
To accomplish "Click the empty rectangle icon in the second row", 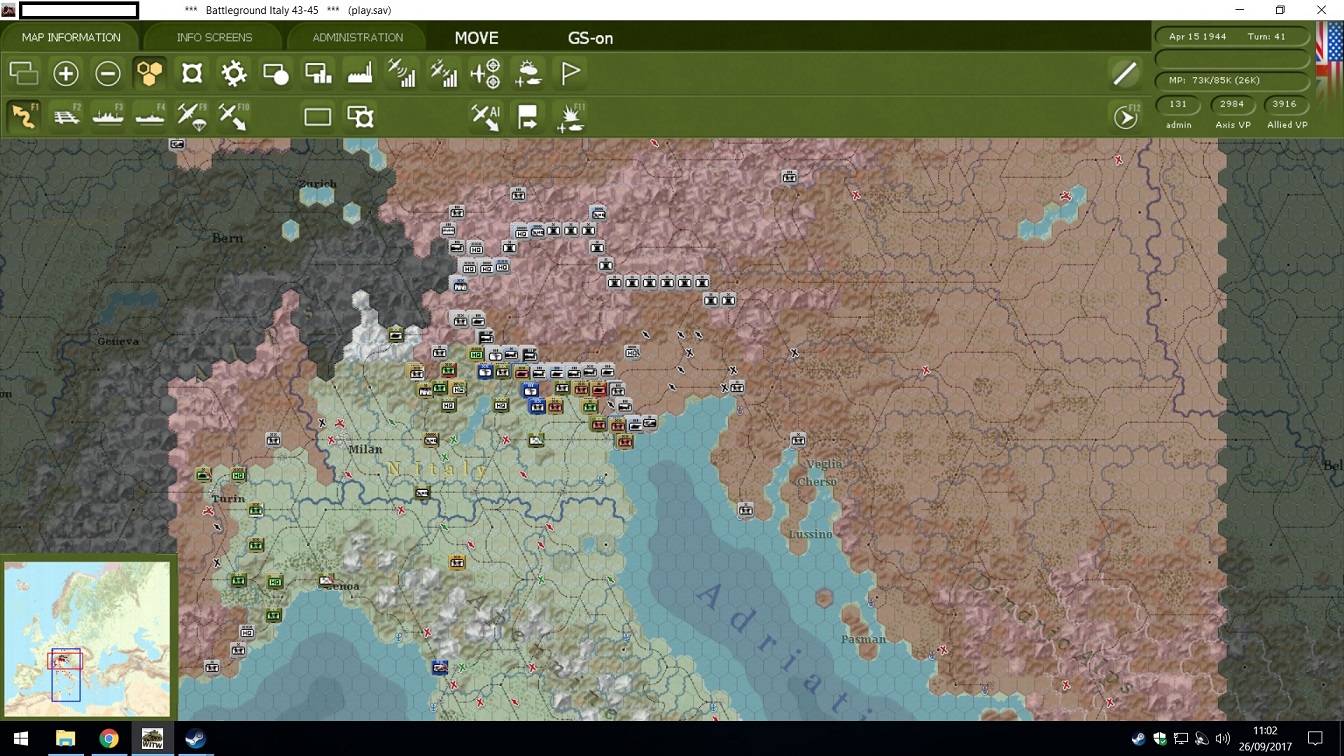I will [318, 117].
